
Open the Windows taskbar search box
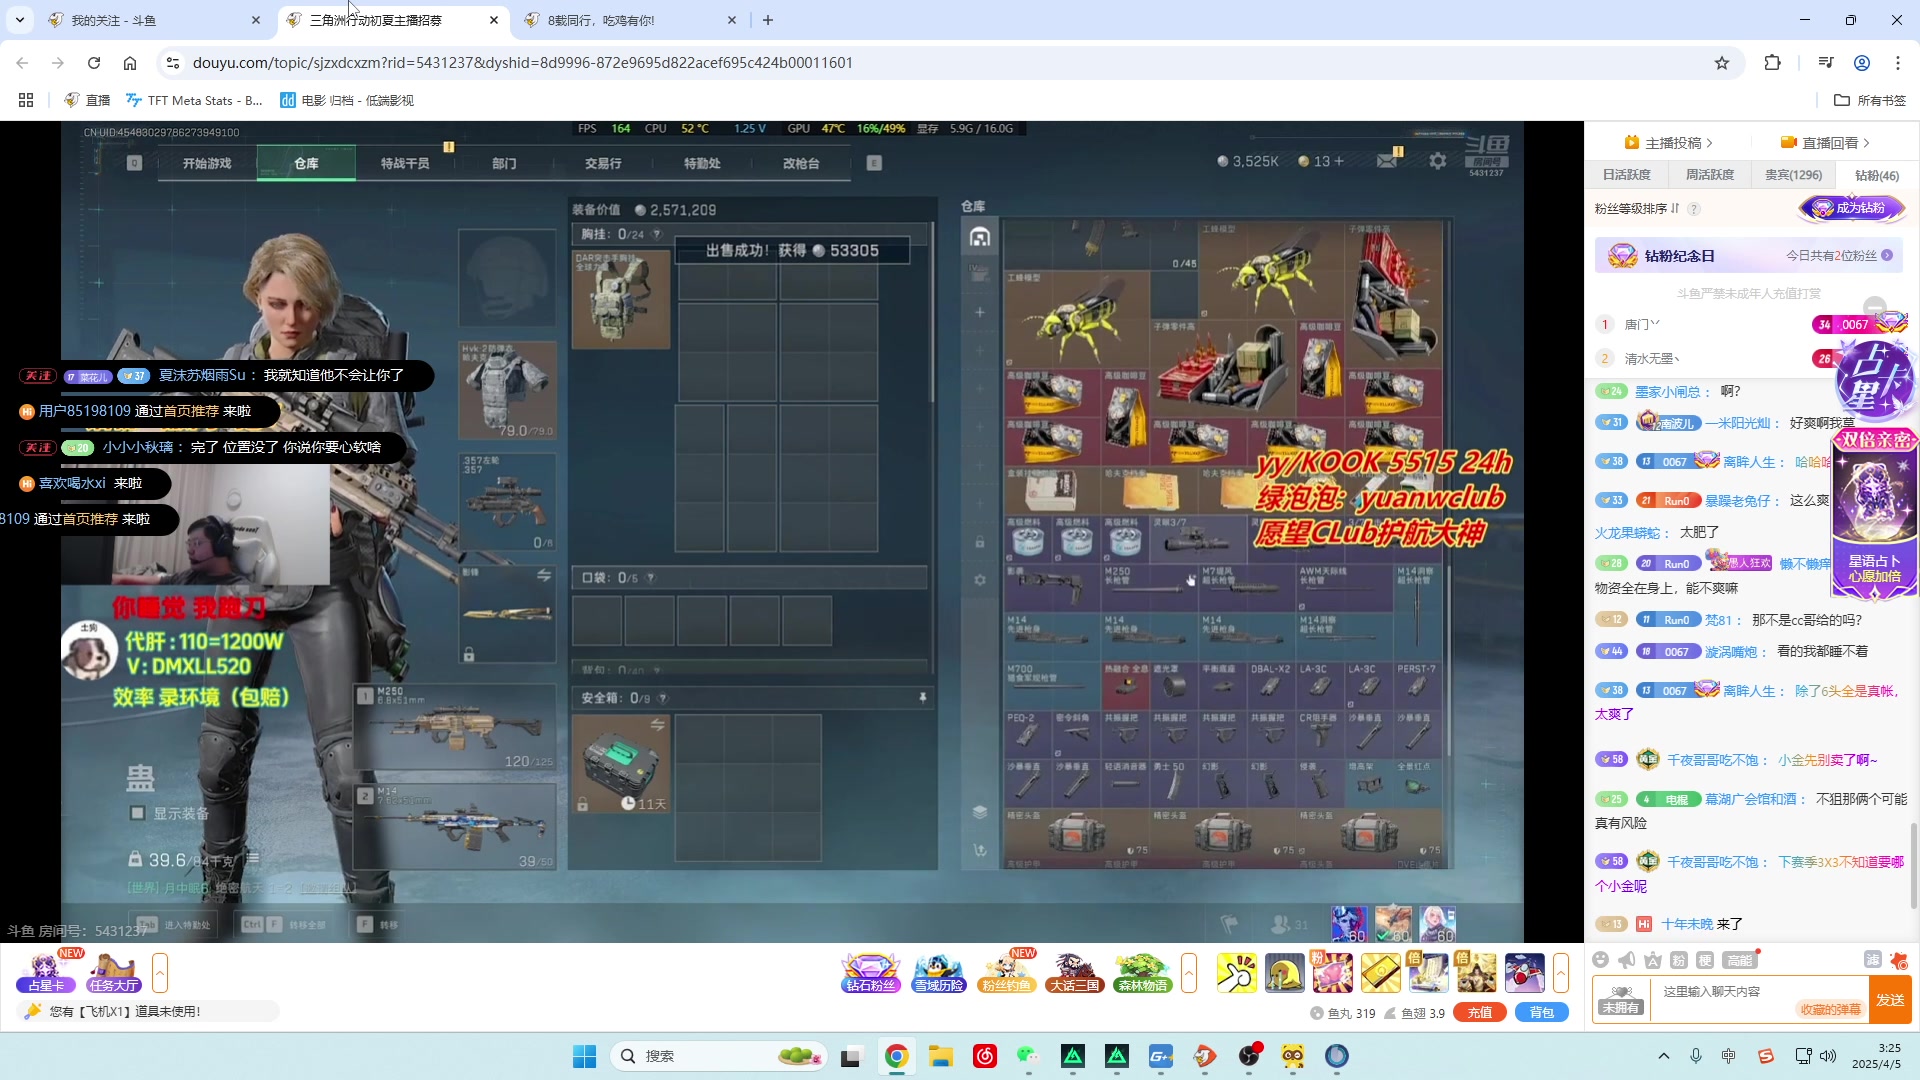pyautogui.click(x=719, y=1056)
